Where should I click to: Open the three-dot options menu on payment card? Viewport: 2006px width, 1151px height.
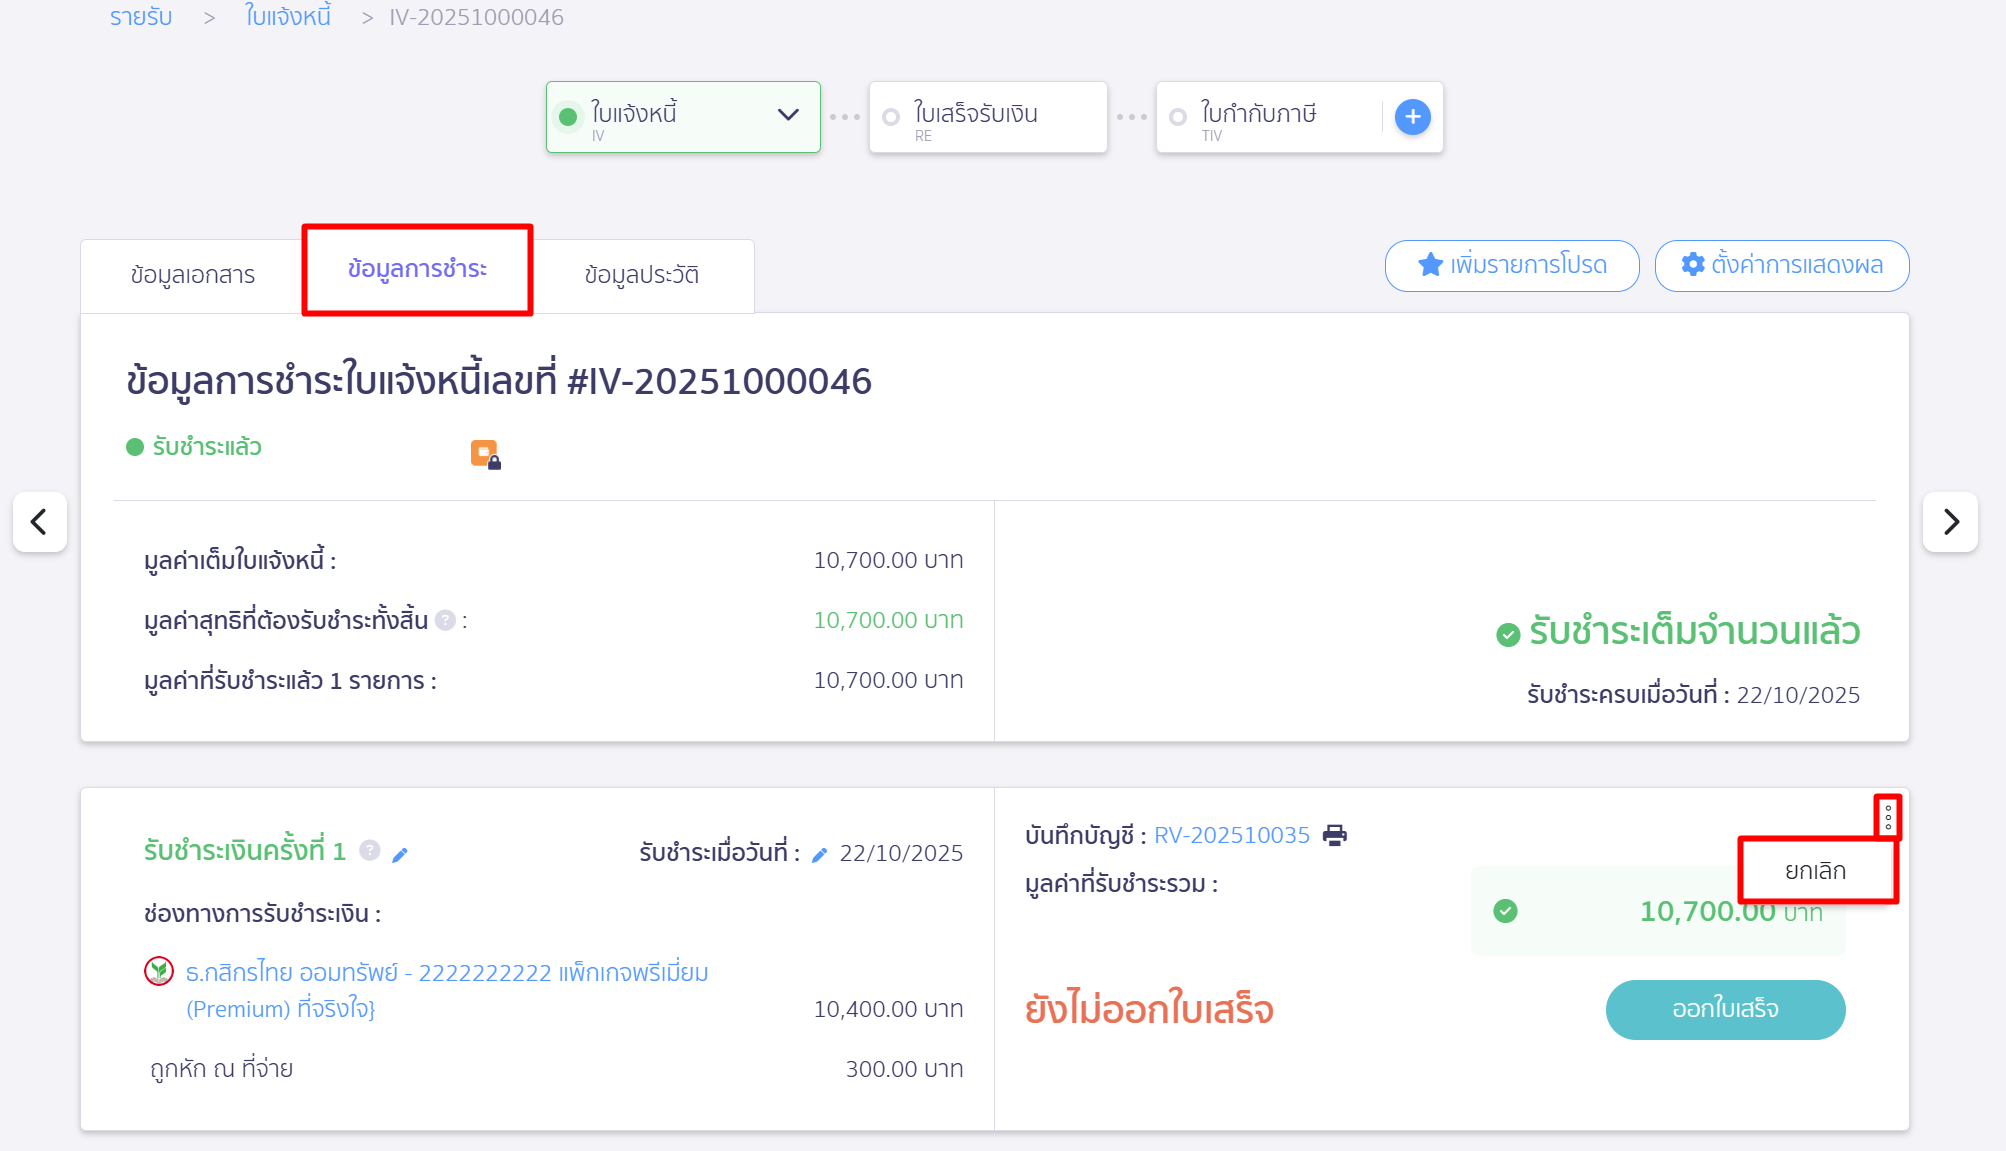point(1887,817)
